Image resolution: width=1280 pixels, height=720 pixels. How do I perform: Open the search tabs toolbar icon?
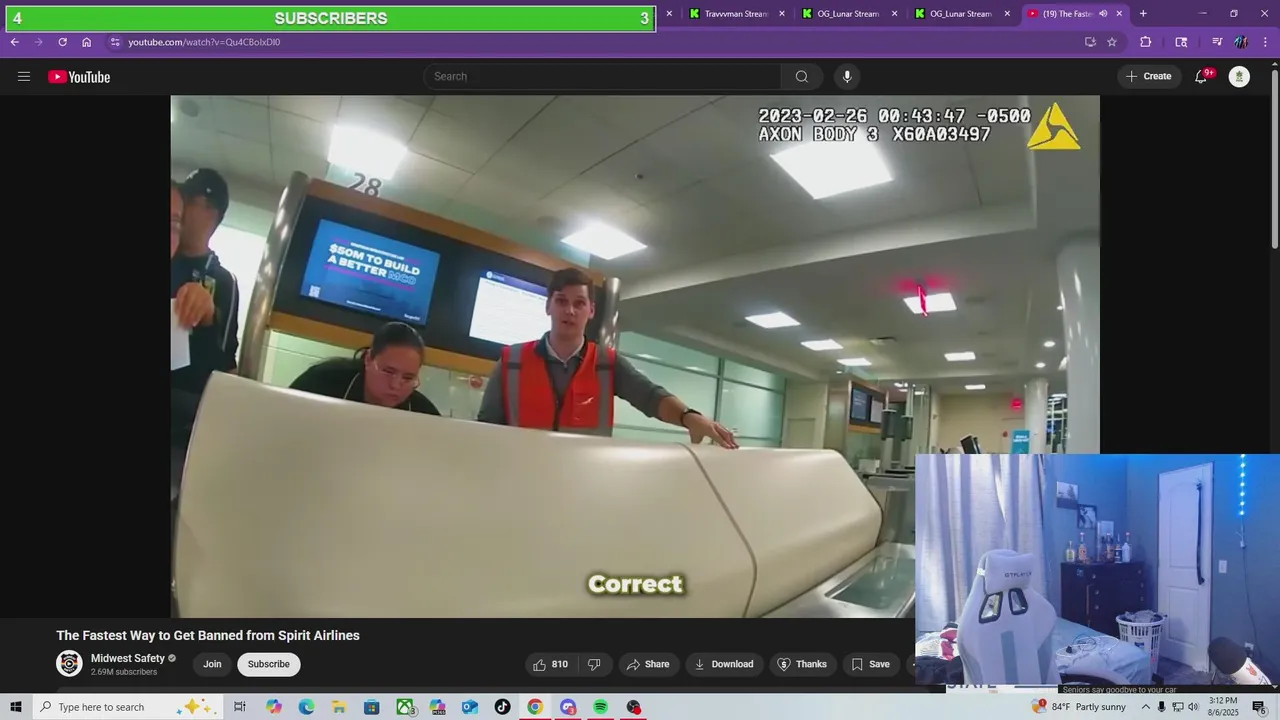tap(1181, 42)
